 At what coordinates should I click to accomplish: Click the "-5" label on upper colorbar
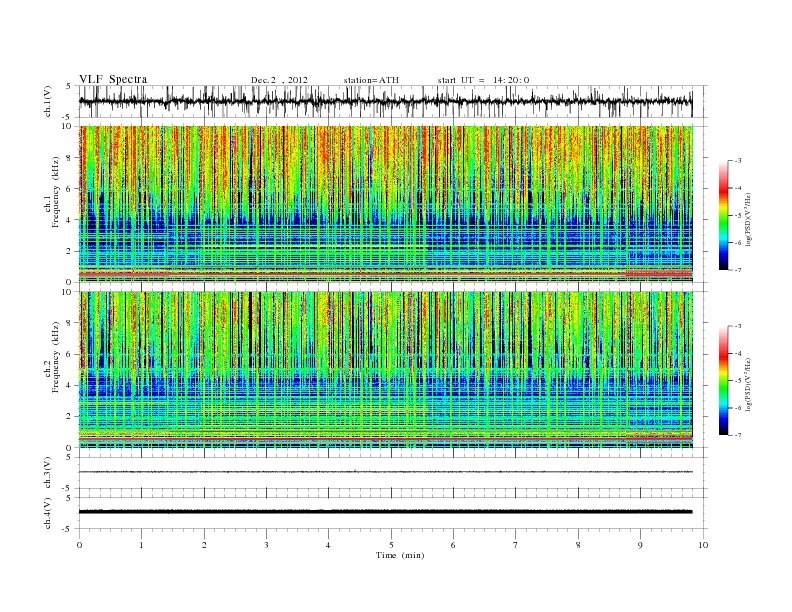point(738,216)
